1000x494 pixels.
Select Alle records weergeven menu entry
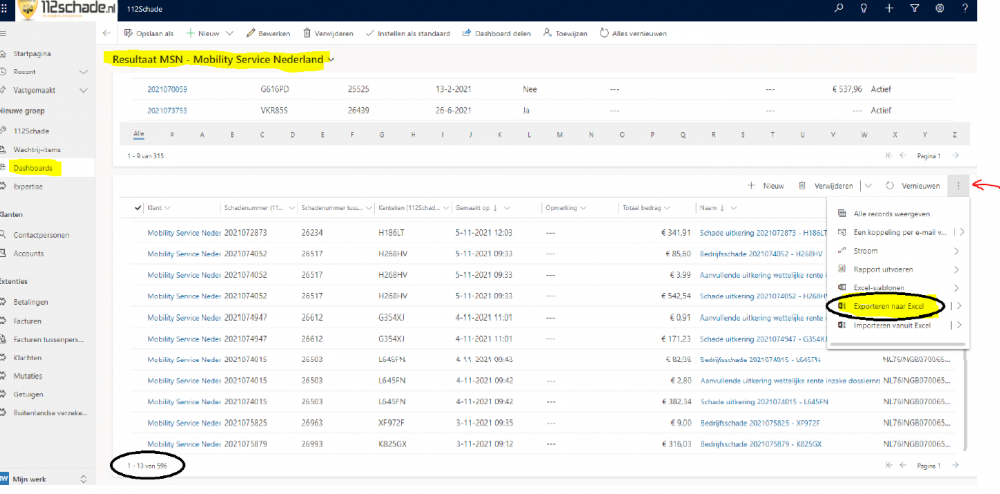pos(898,214)
